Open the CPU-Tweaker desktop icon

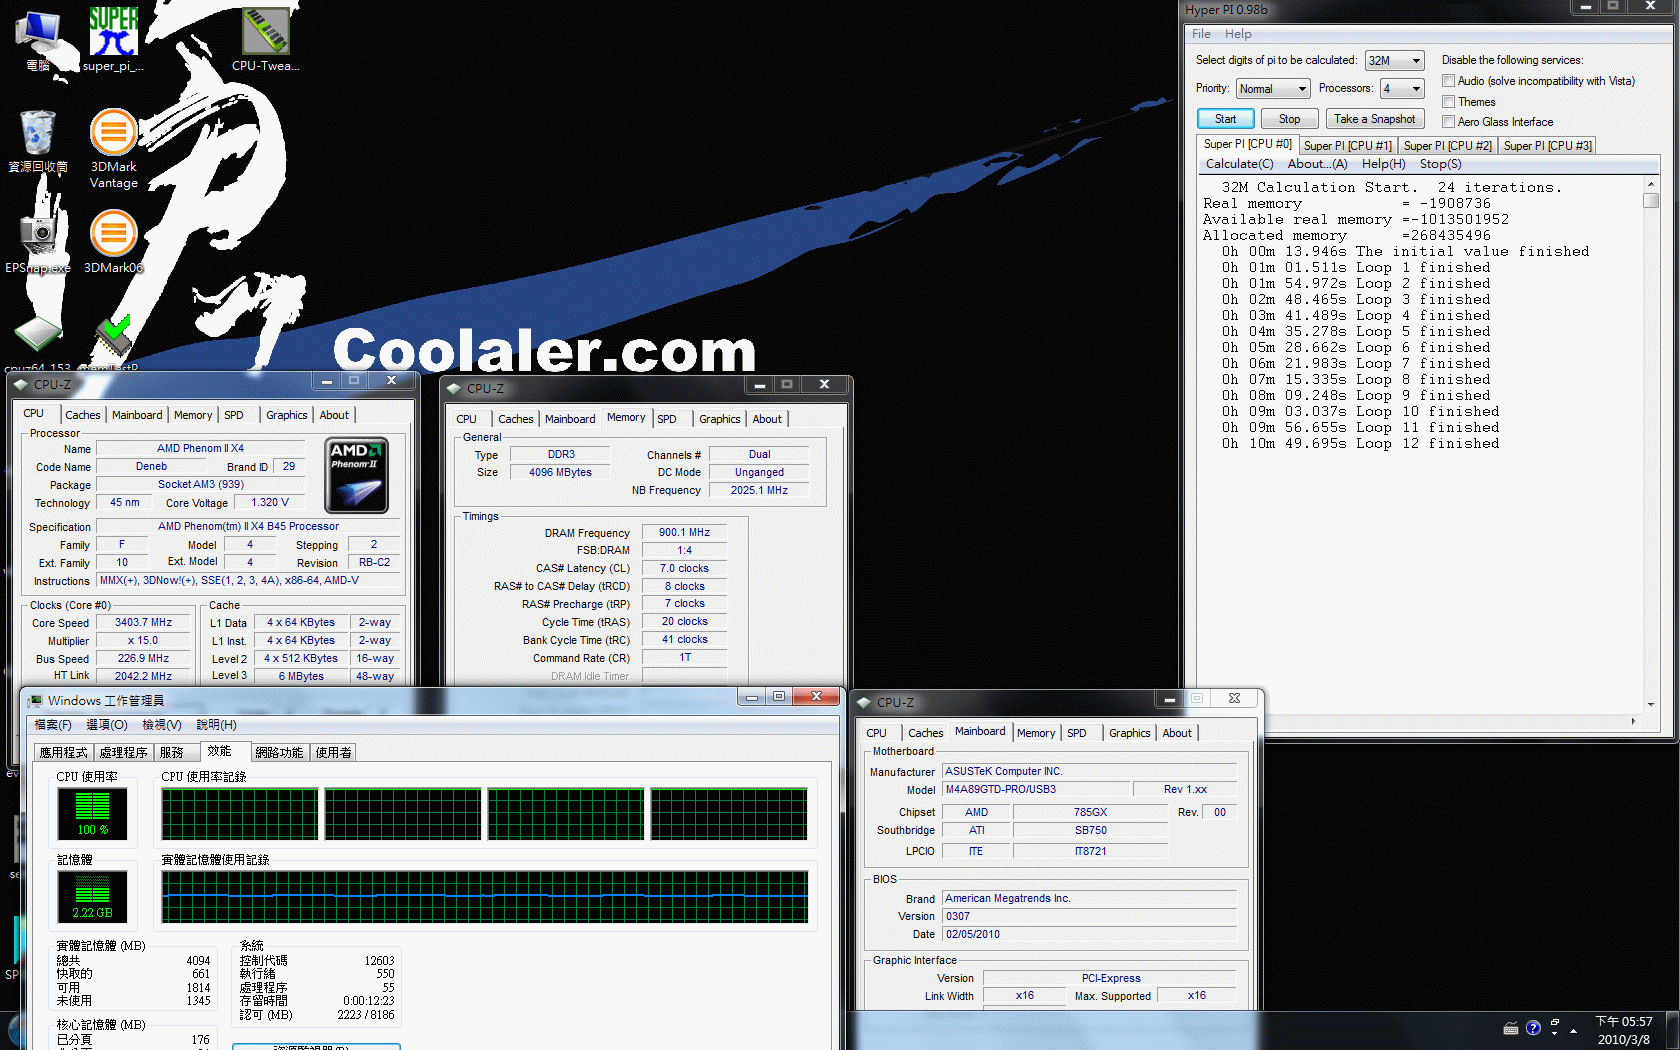265,40
